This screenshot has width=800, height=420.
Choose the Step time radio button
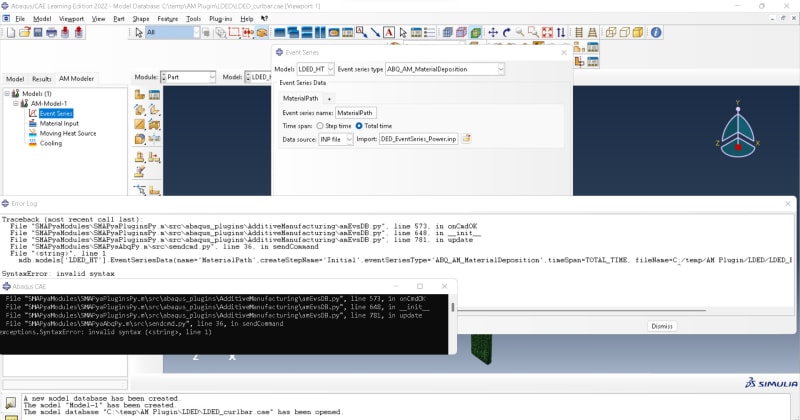[320, 126]
